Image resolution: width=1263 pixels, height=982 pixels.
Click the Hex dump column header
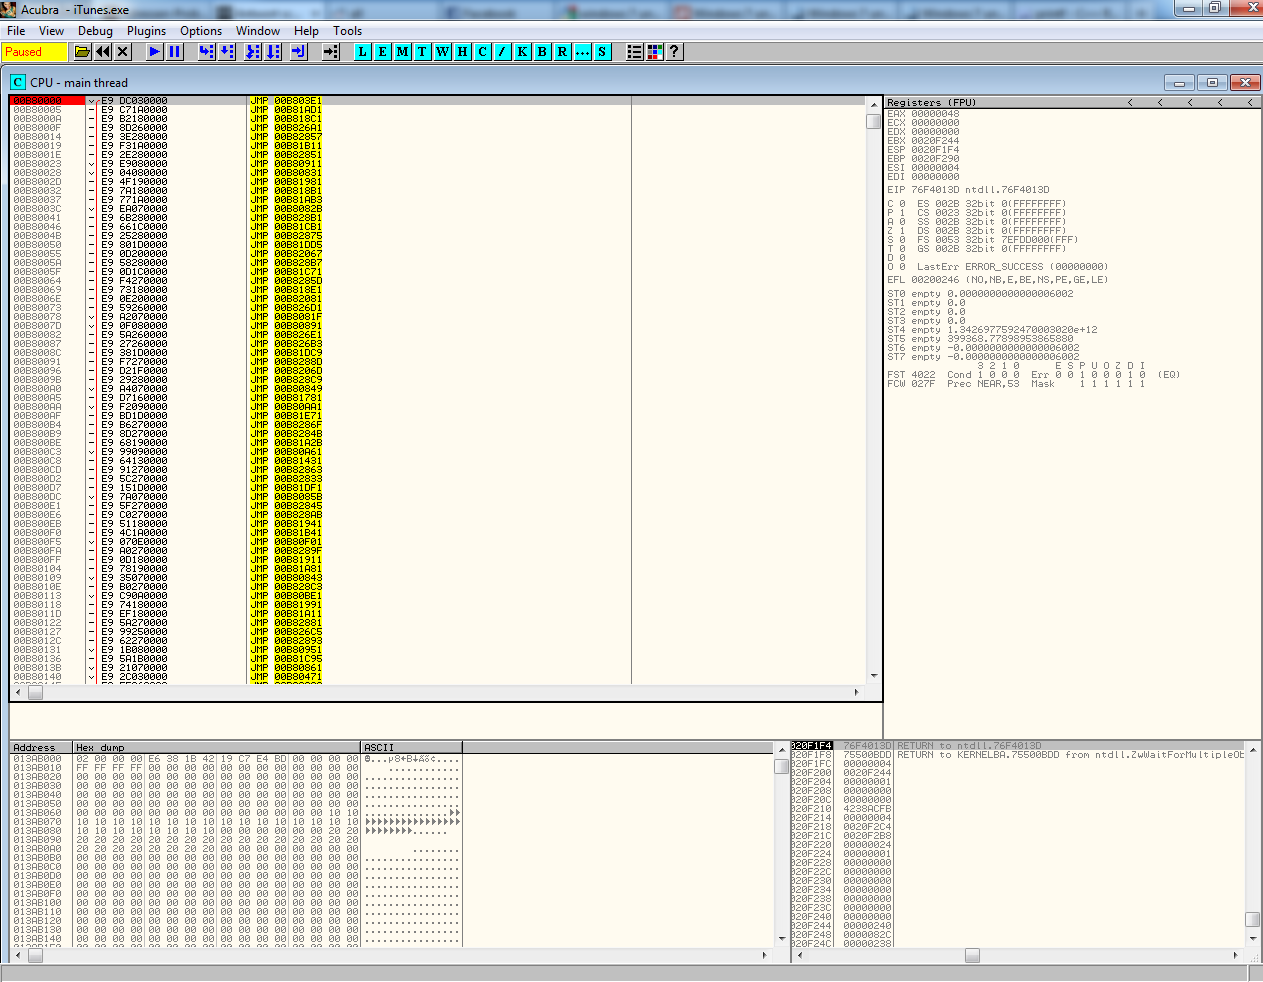215,747
